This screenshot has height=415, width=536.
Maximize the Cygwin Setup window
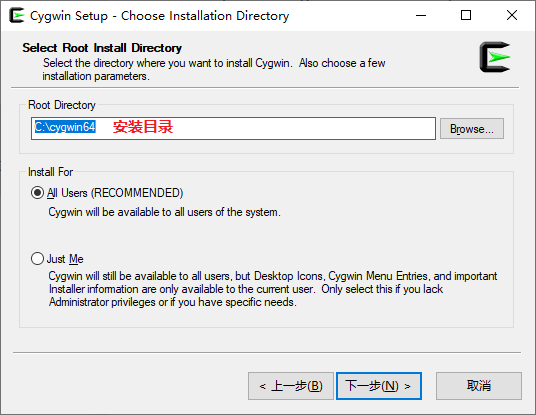(466, 15)
